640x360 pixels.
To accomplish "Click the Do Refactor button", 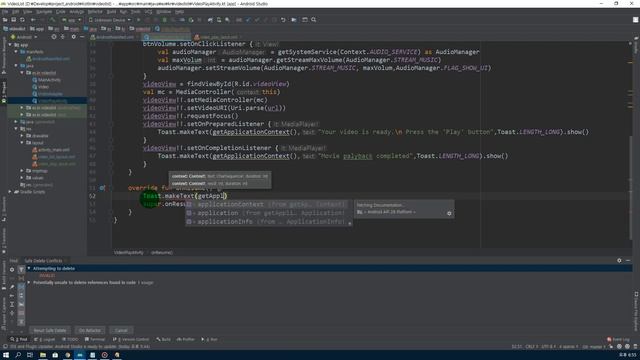I will 90,330.
